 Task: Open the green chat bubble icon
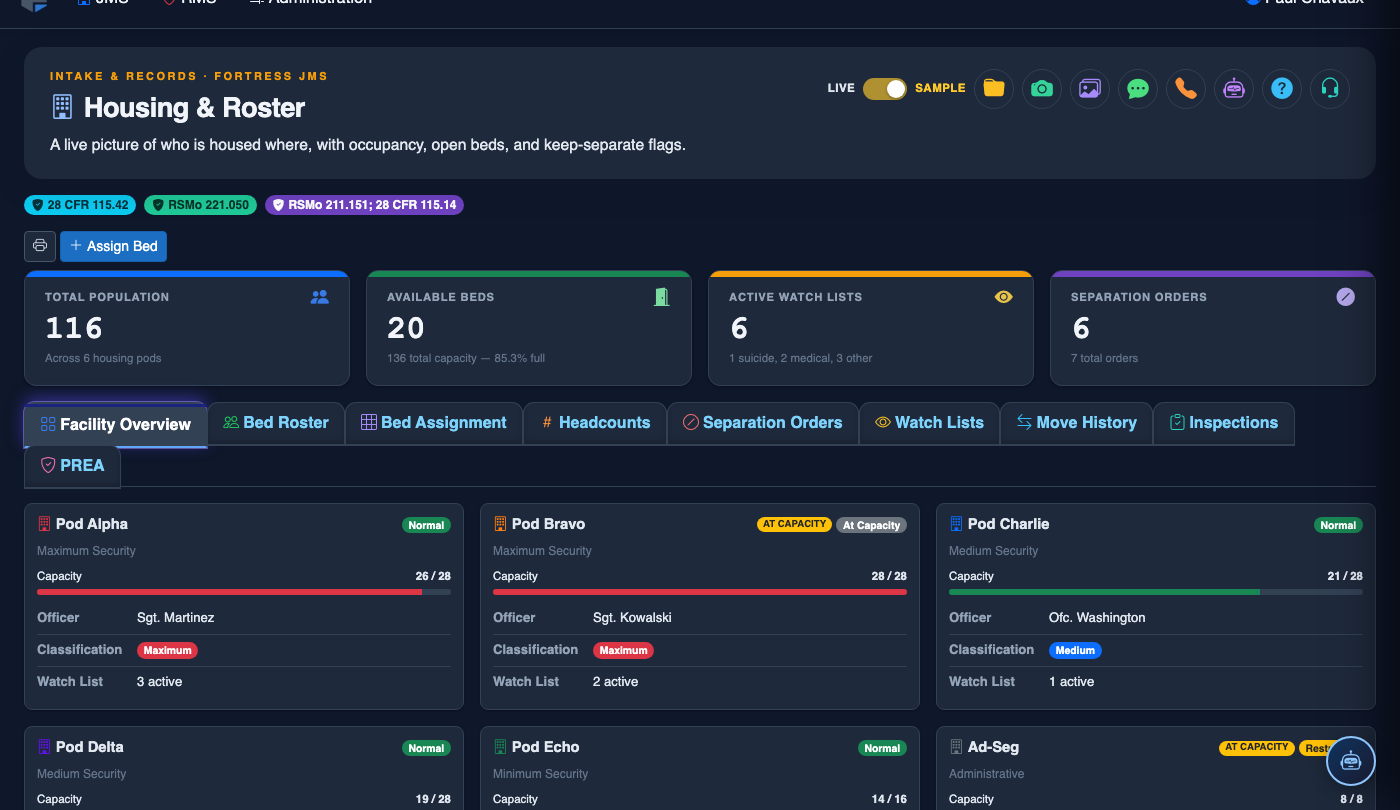coord(1138,88)
